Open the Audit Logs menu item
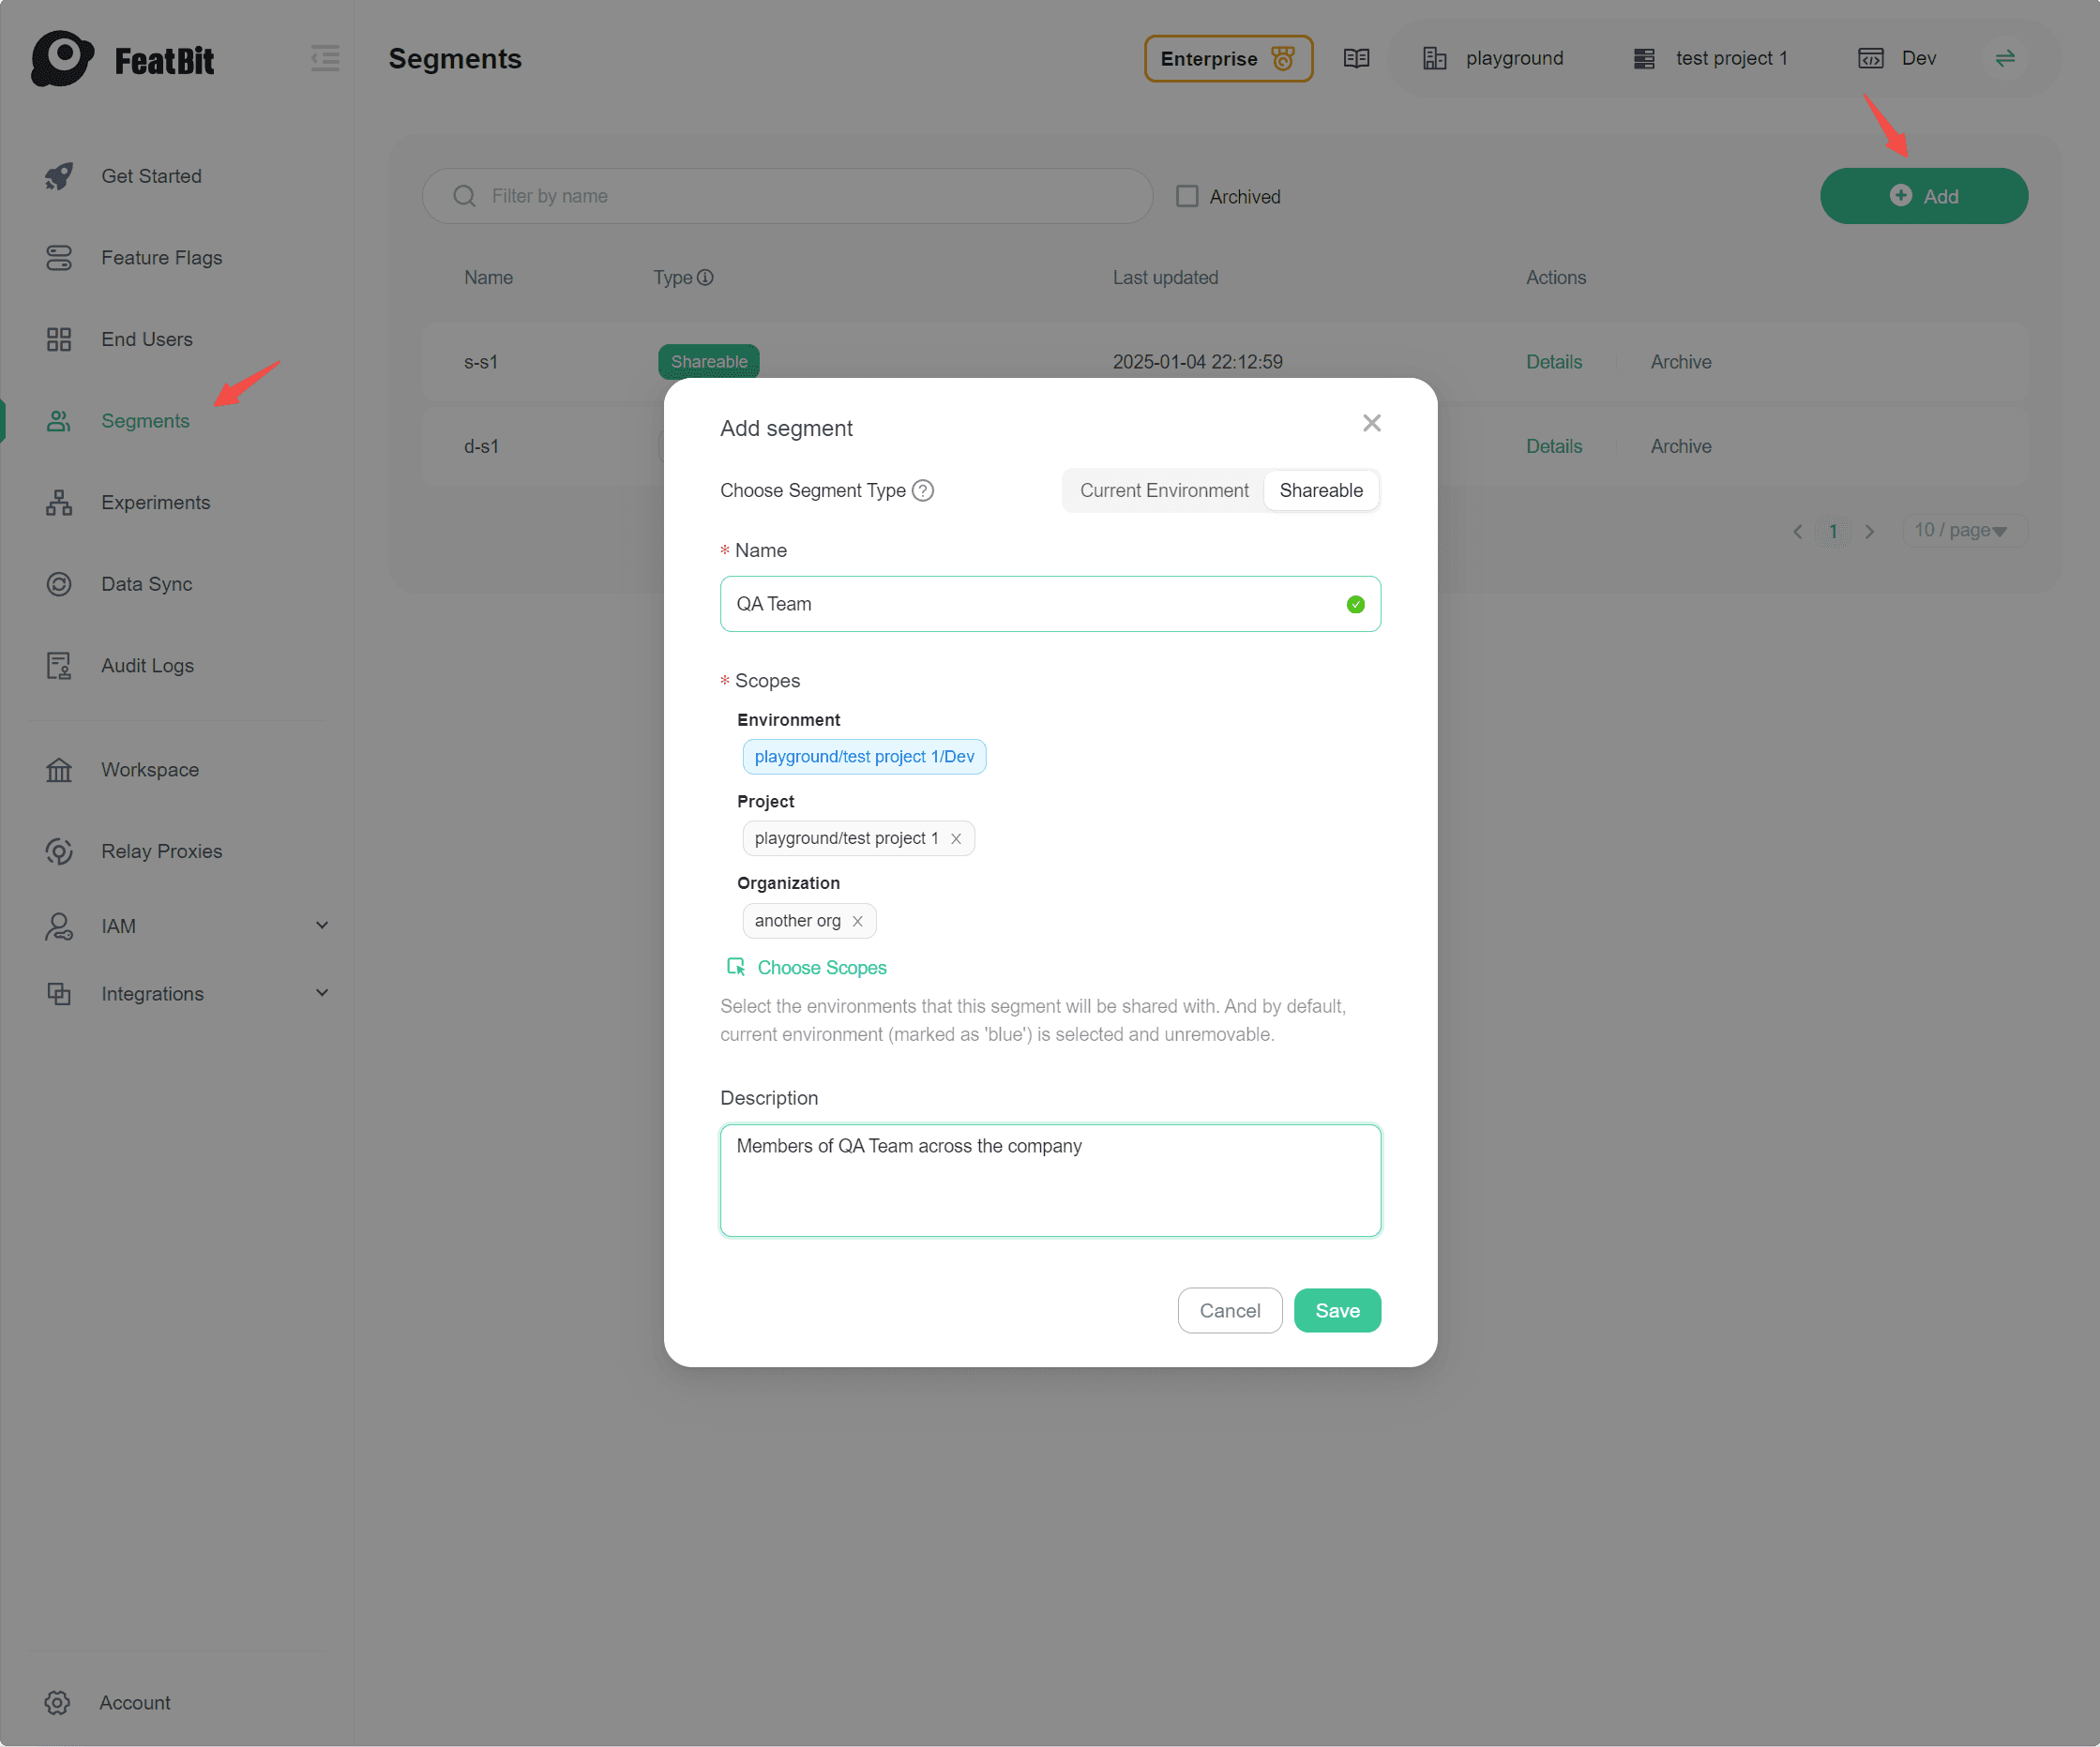 (x=147, y=665)
